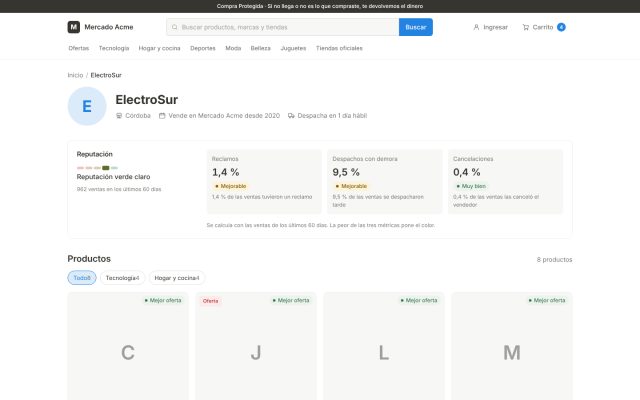Click the Reputación verde claro text
The height and width of the screenshot is (400, 640).
click(113, 177)
